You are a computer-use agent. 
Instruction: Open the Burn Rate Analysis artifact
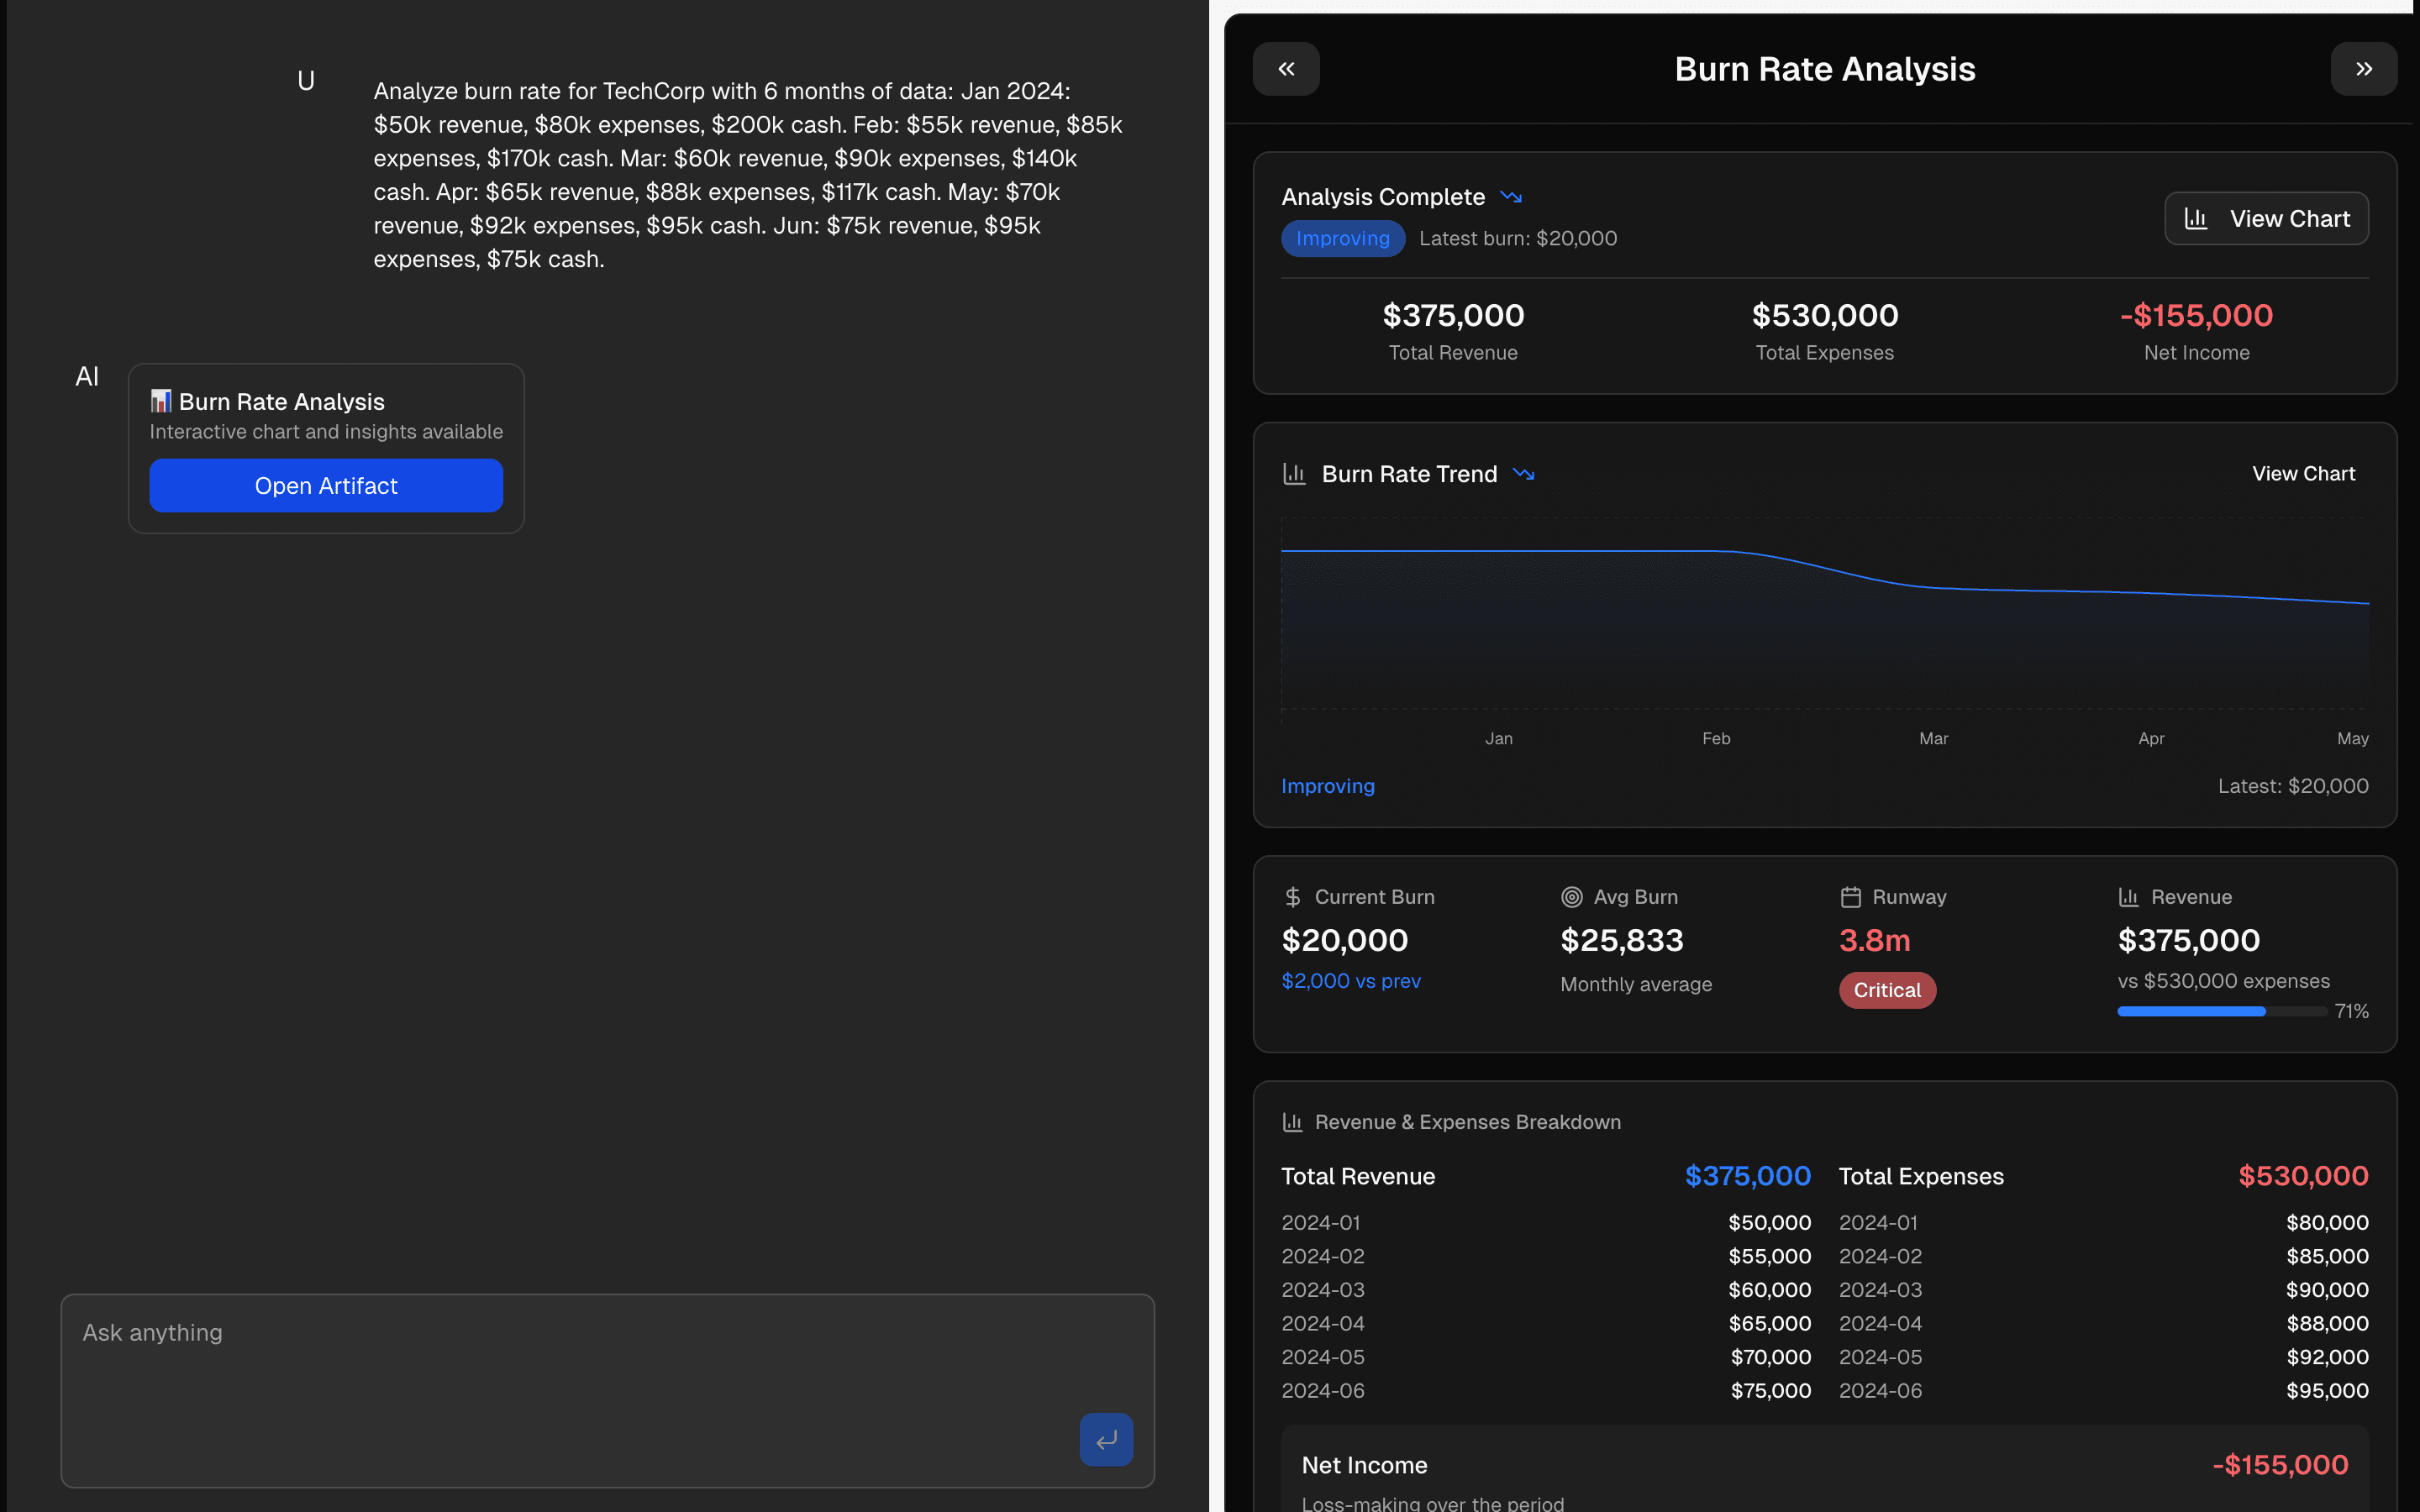pyautogui.click(x=326, y=486)
